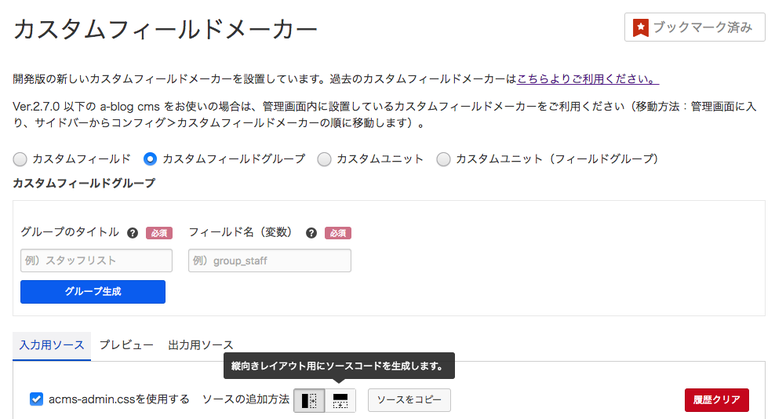Select the horizontal layout source icon
Image resolution: width=775 pixels, height=419 pixels.
pyautogui.click(x=341, y=400)
